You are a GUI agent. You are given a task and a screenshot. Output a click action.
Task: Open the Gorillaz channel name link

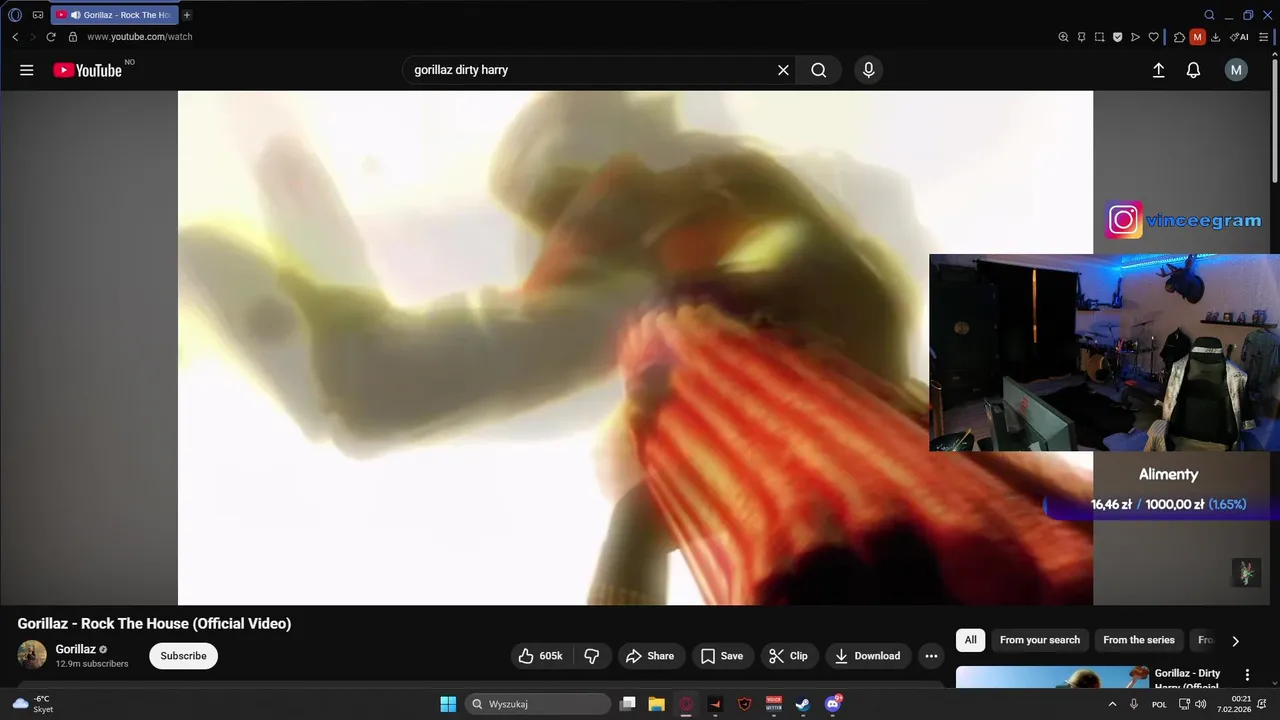coord(75,649)
